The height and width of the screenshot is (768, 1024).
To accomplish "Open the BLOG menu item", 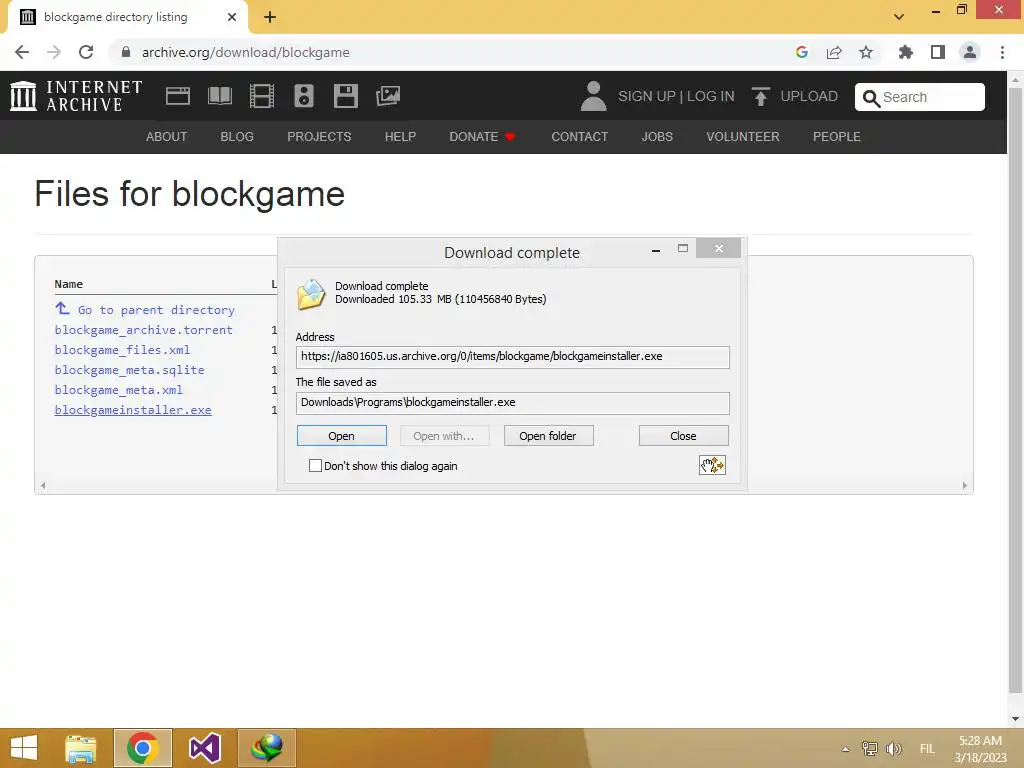I will [x=237, y=136].
